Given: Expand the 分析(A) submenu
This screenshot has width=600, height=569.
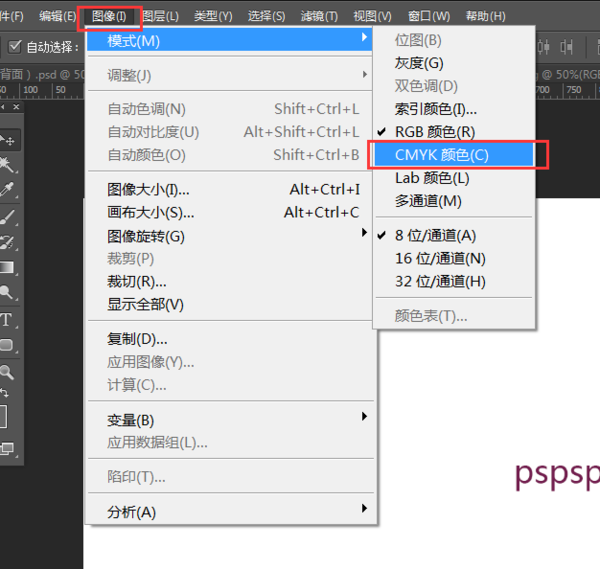Looking at the screenshot, I should click(230, 512).
